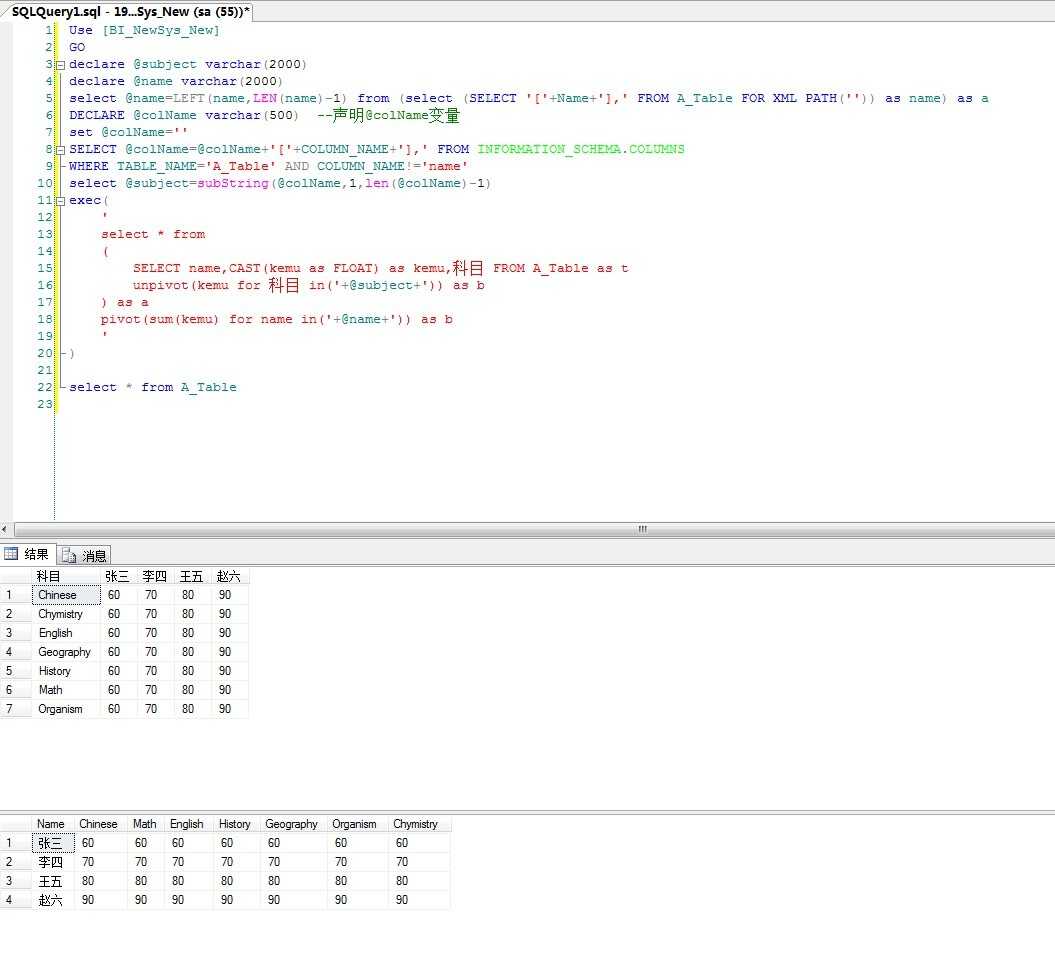
Task: Click the Geography cell in first grid
Action: tap(66, 652)
